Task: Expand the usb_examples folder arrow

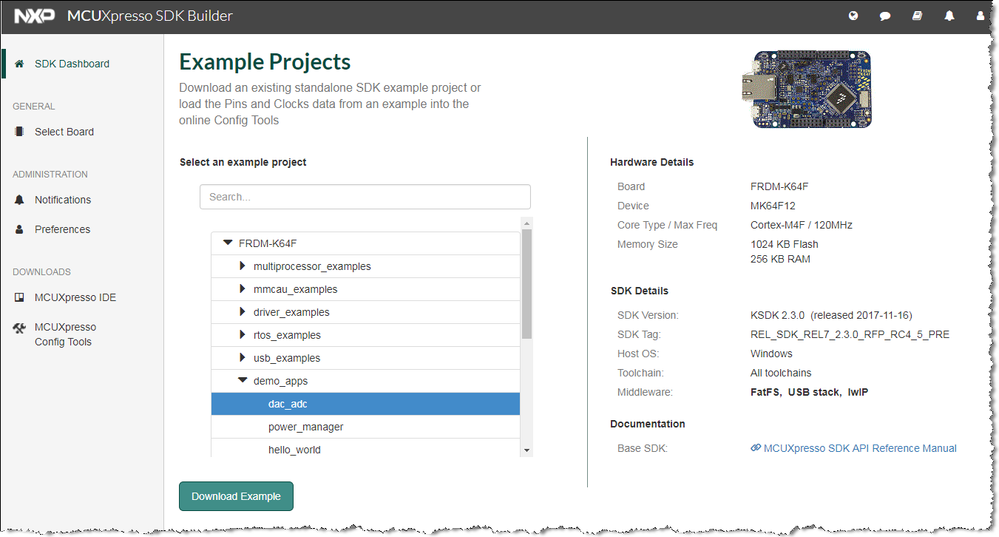Action: point(243,358)
